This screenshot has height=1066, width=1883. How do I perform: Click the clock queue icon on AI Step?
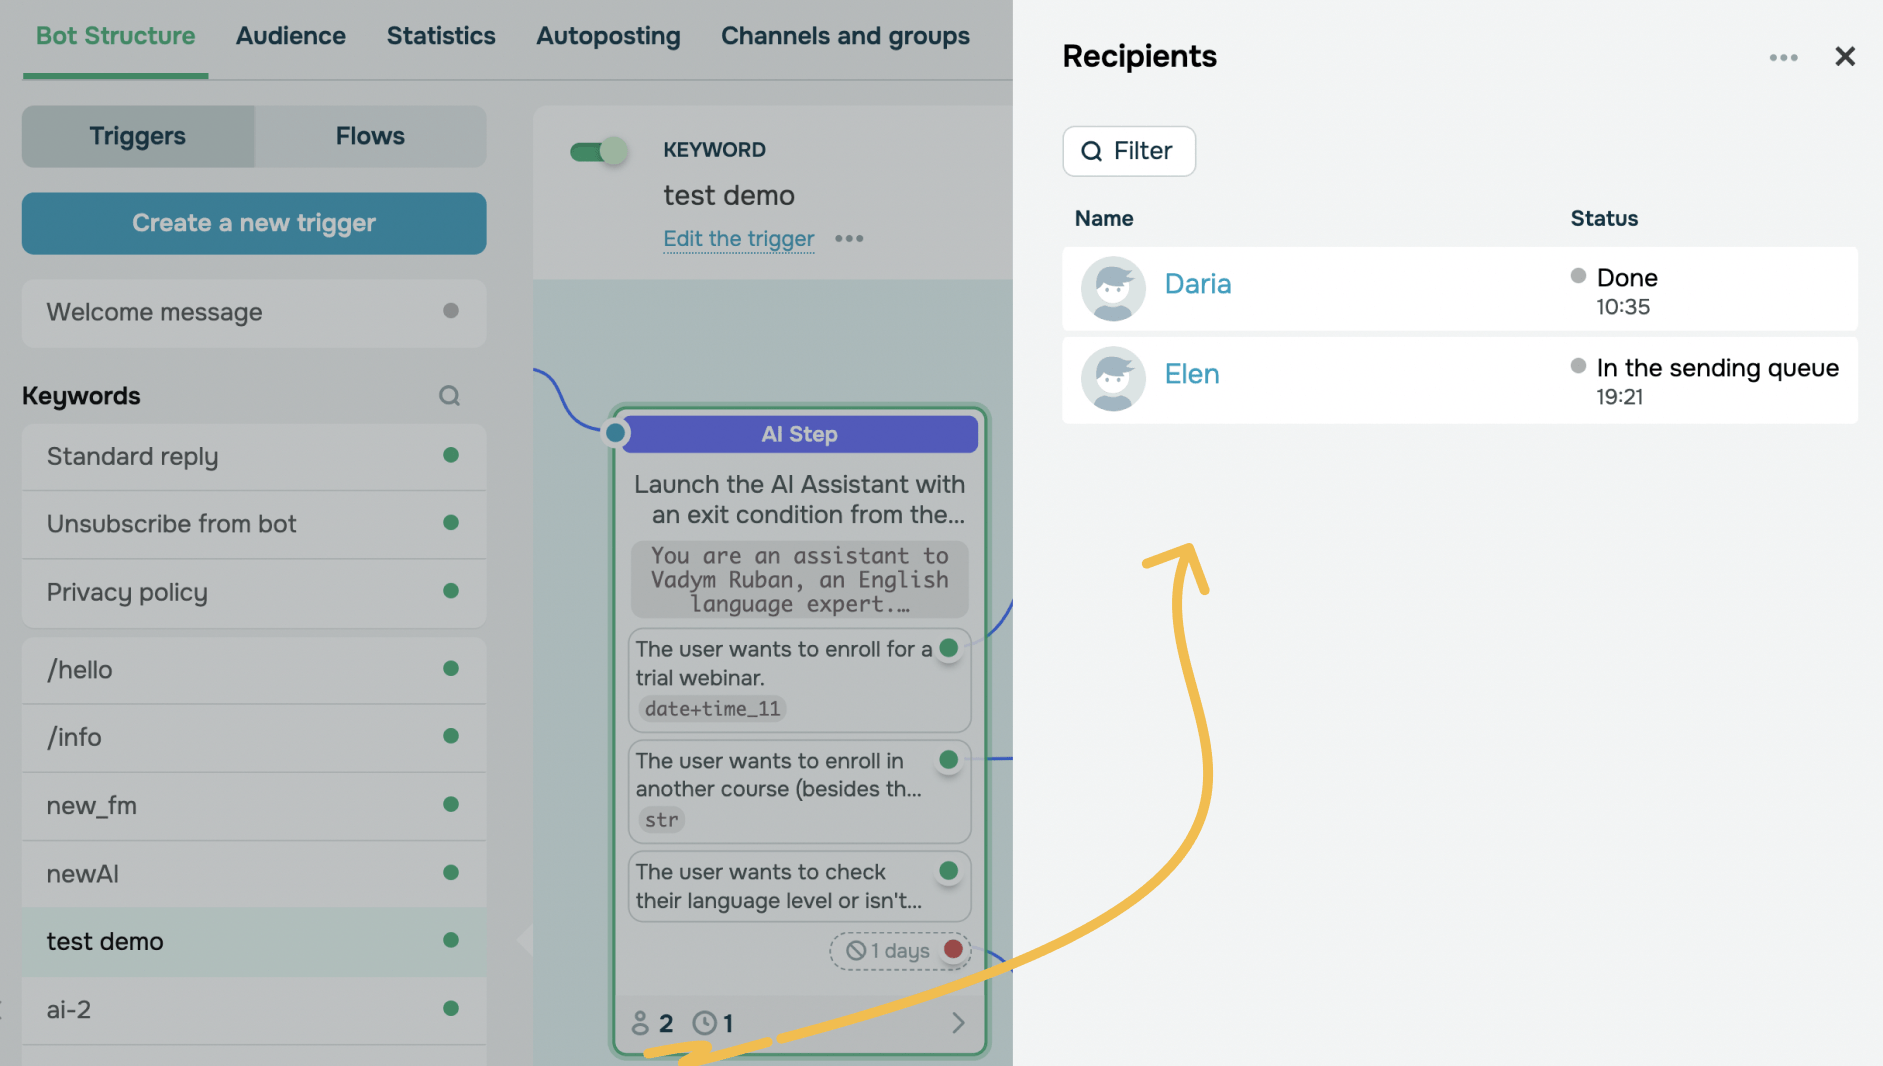(705, 1023)
